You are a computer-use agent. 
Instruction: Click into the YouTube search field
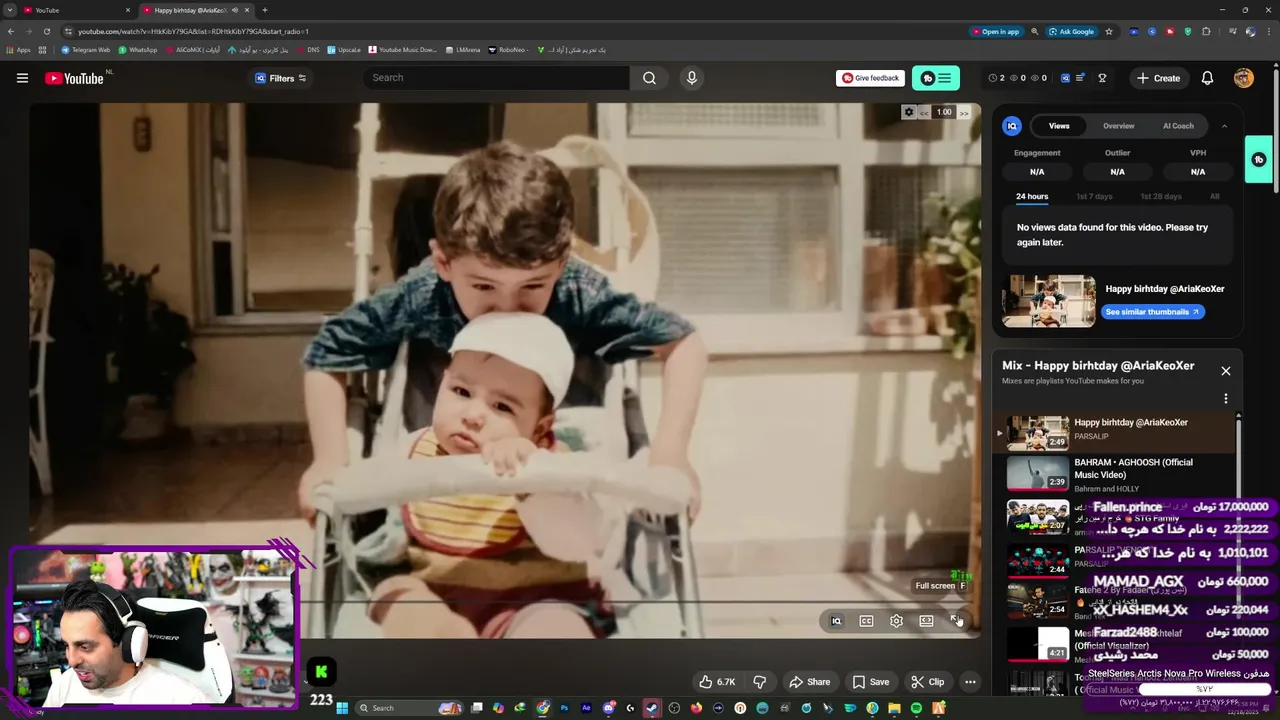click(497, 78)
